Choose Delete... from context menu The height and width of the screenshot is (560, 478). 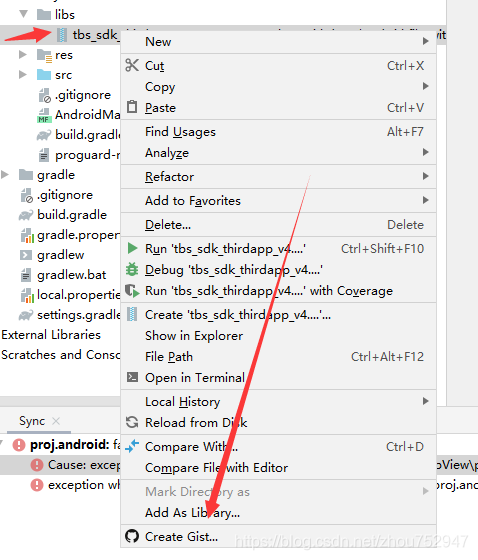point(278,225)
